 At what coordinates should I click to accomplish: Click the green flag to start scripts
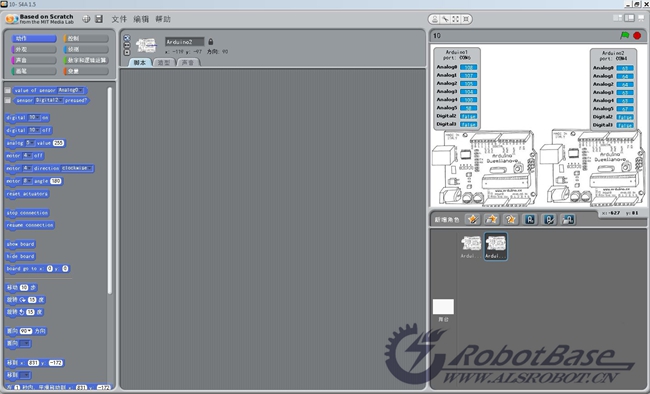[625, 36]
